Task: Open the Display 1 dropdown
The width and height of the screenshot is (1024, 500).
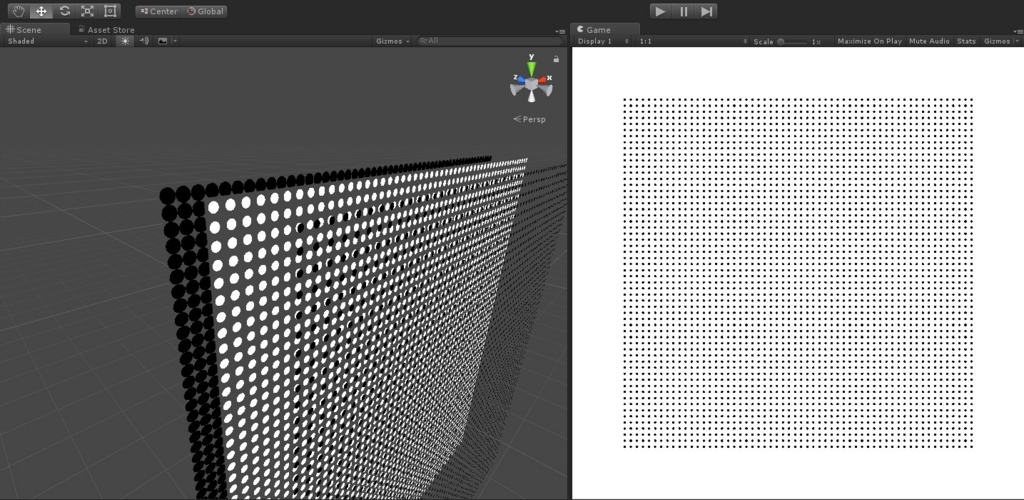Action: click(x=603, y=41)
